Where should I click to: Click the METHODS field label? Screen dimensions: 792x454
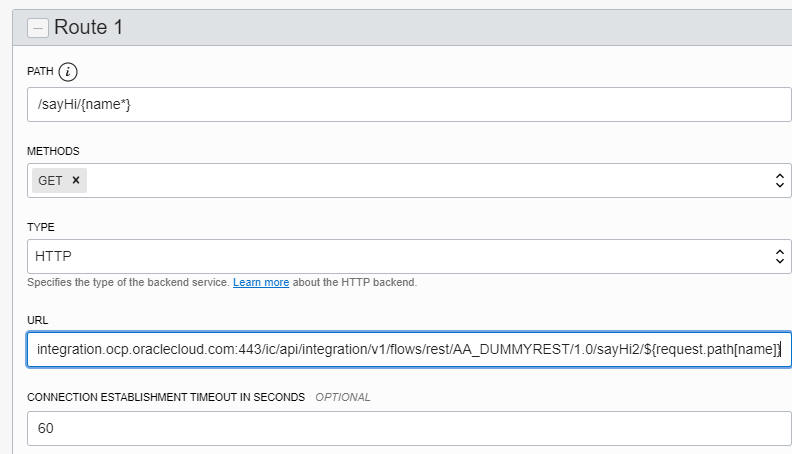[53, 151]
